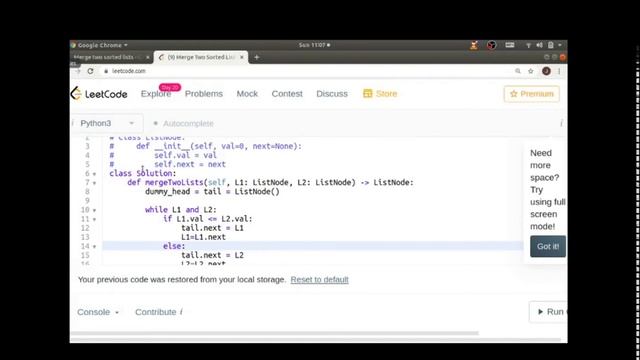Screen dimensions: 640x360
Task: Open the network indicator in top panel
Action: (x=528, y=45)
